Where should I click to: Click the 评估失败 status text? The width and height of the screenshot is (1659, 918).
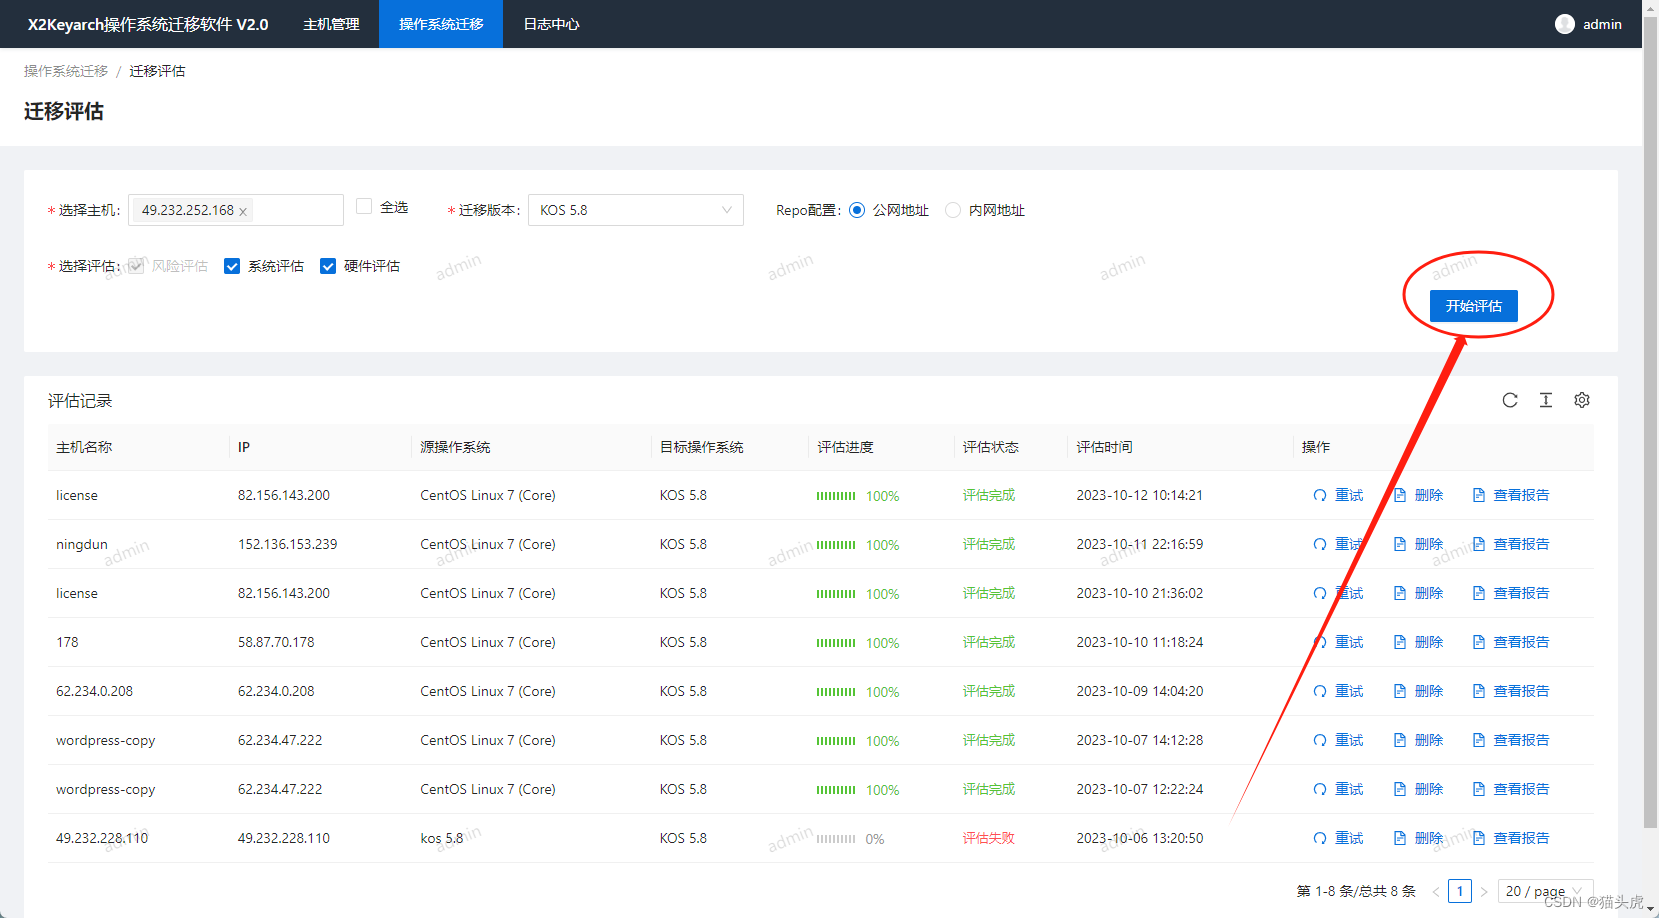989,838
